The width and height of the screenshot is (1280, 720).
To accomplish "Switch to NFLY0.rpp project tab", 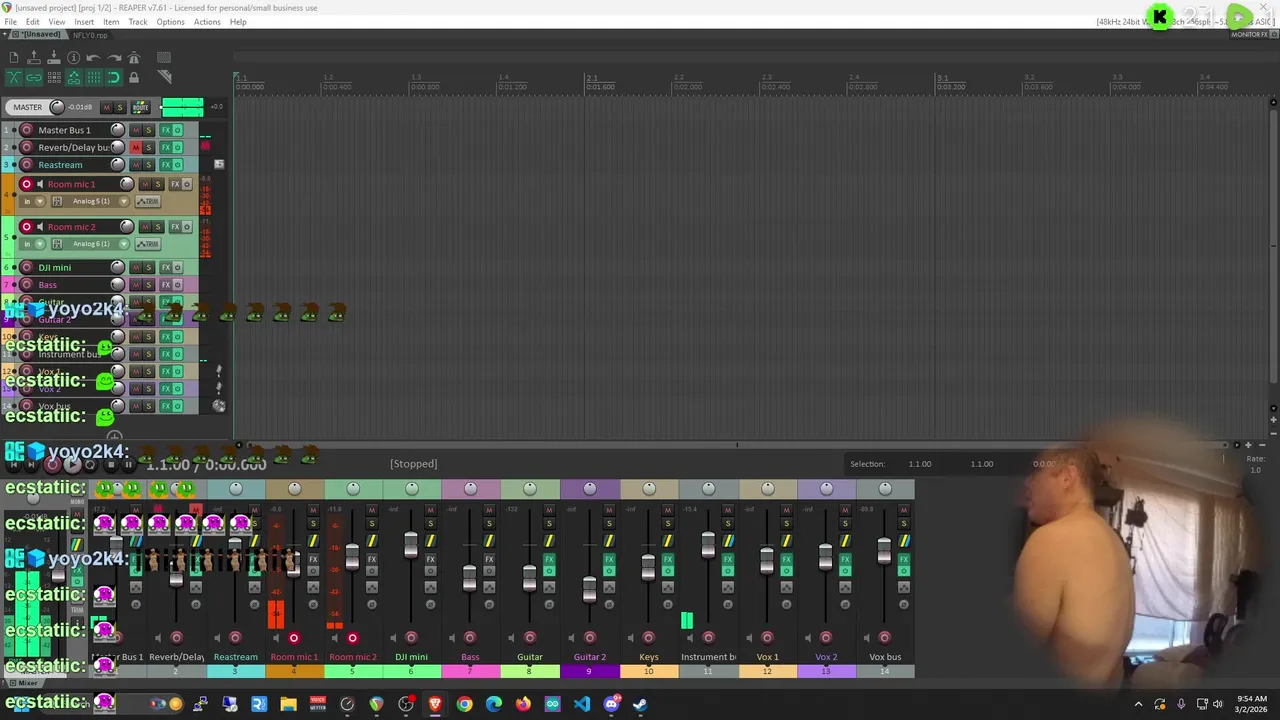I will (90, 35).
